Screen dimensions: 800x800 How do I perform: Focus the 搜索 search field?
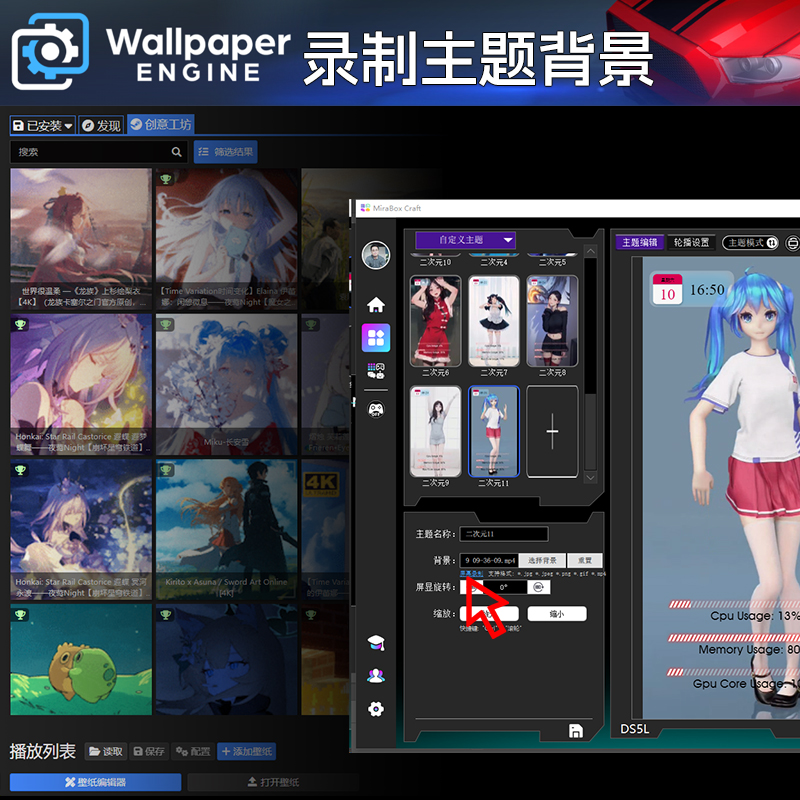pyautogui.click(x=99, y=152)
